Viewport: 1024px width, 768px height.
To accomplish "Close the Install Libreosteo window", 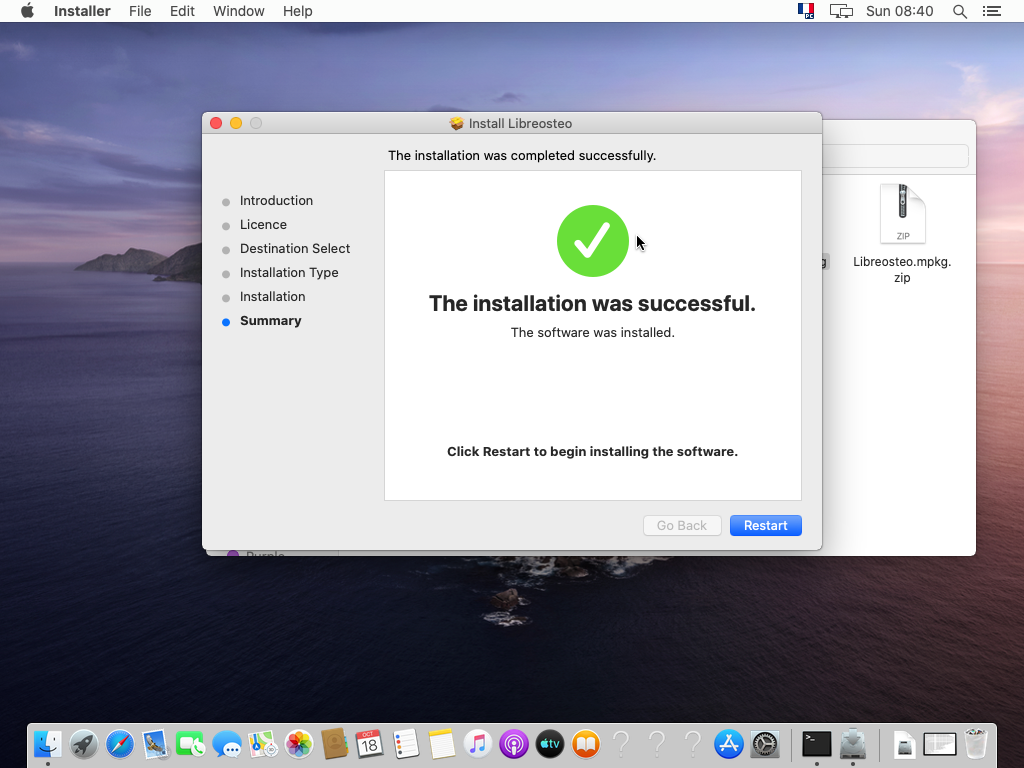I will (216, 123).
